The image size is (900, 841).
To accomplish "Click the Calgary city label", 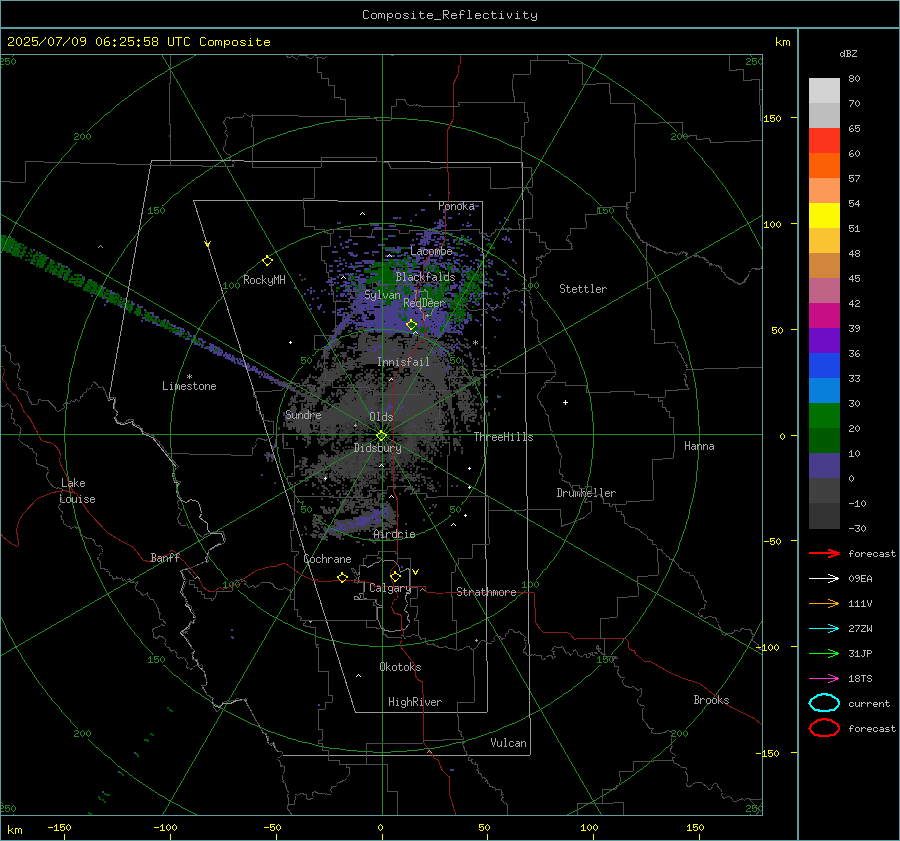I will pos(390,588).
